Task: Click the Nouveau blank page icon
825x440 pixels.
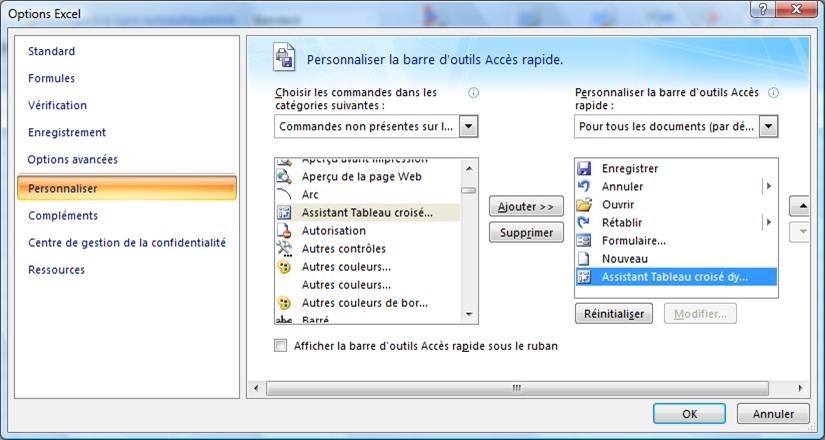Action: point(584,258)
